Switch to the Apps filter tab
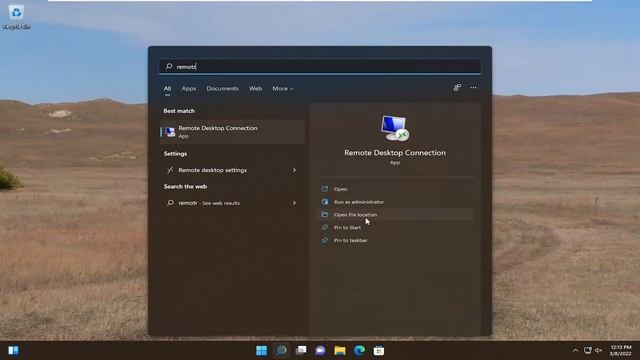640x360 pixels. (189, 89)
